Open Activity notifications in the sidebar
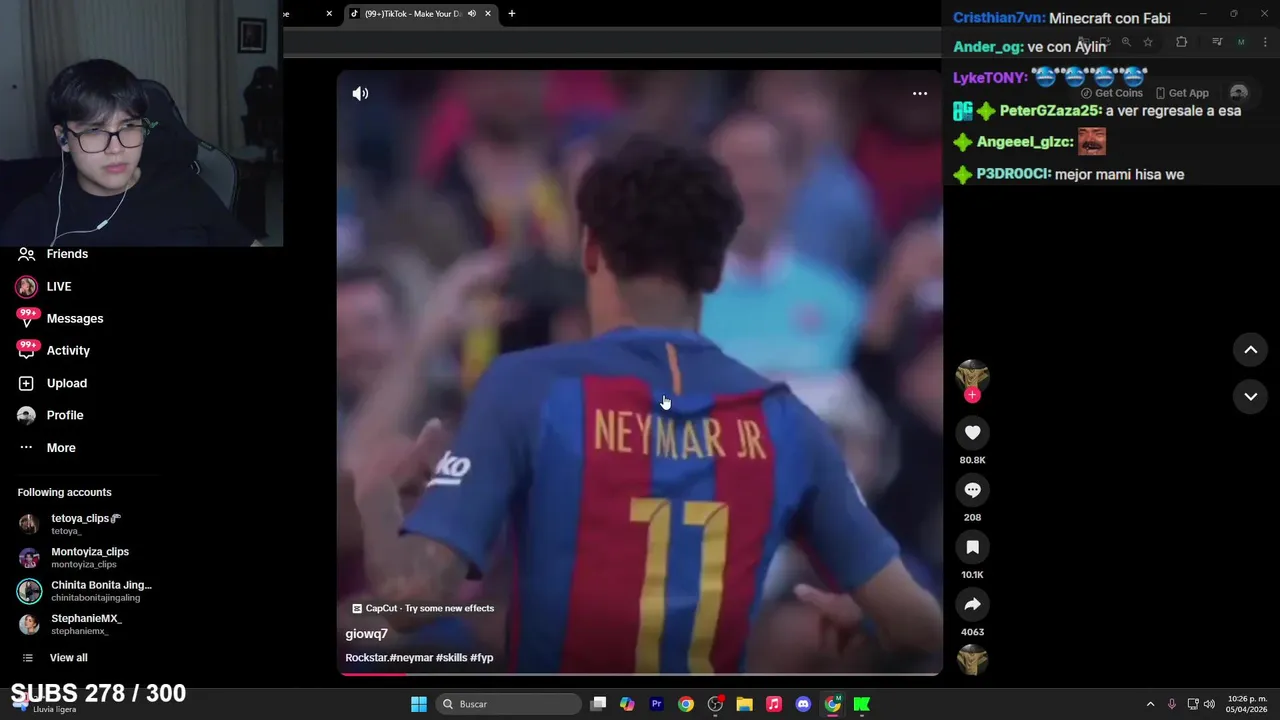1280x720 pixels. (68, 350)
